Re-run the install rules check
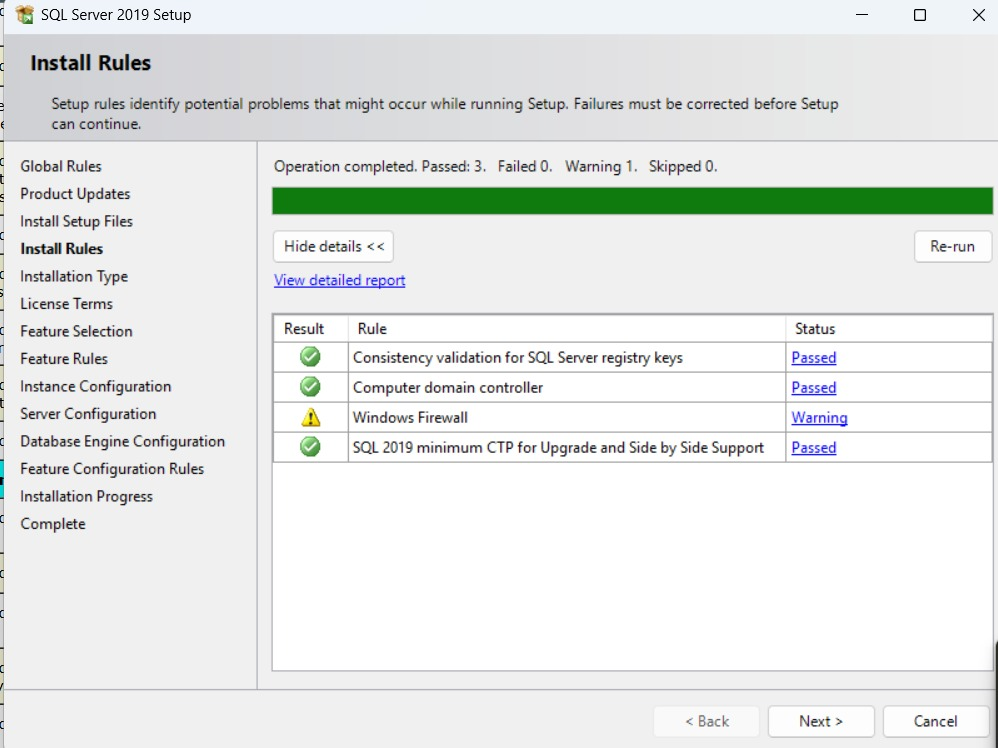This screenshot has height=748, width=998. (952, 246)
